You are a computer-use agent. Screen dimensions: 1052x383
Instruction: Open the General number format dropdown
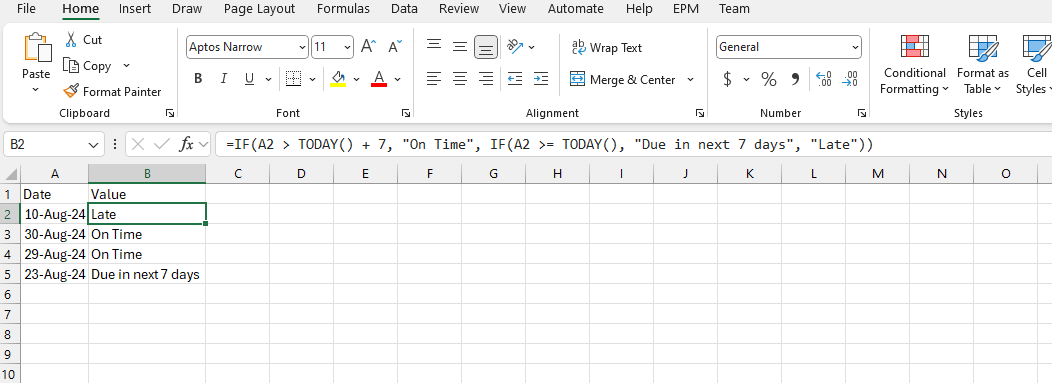tap(855, 47)
